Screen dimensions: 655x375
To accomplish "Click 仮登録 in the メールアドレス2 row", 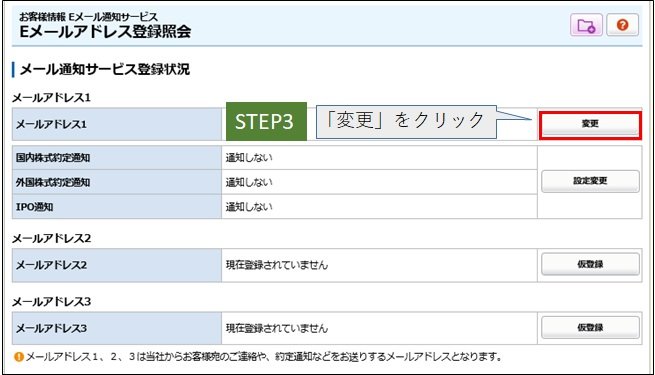I will coord(590,264).
